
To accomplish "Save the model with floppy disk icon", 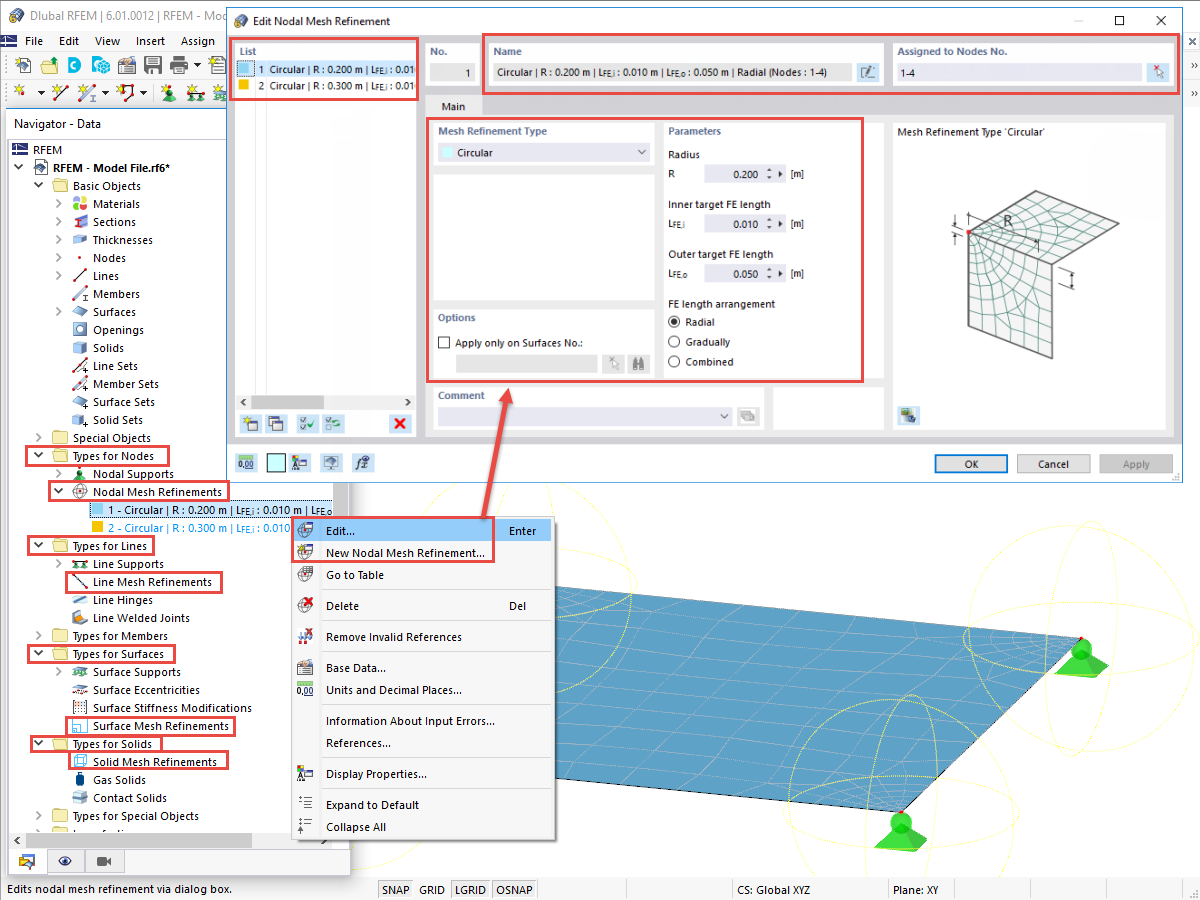I will point(153,66).
